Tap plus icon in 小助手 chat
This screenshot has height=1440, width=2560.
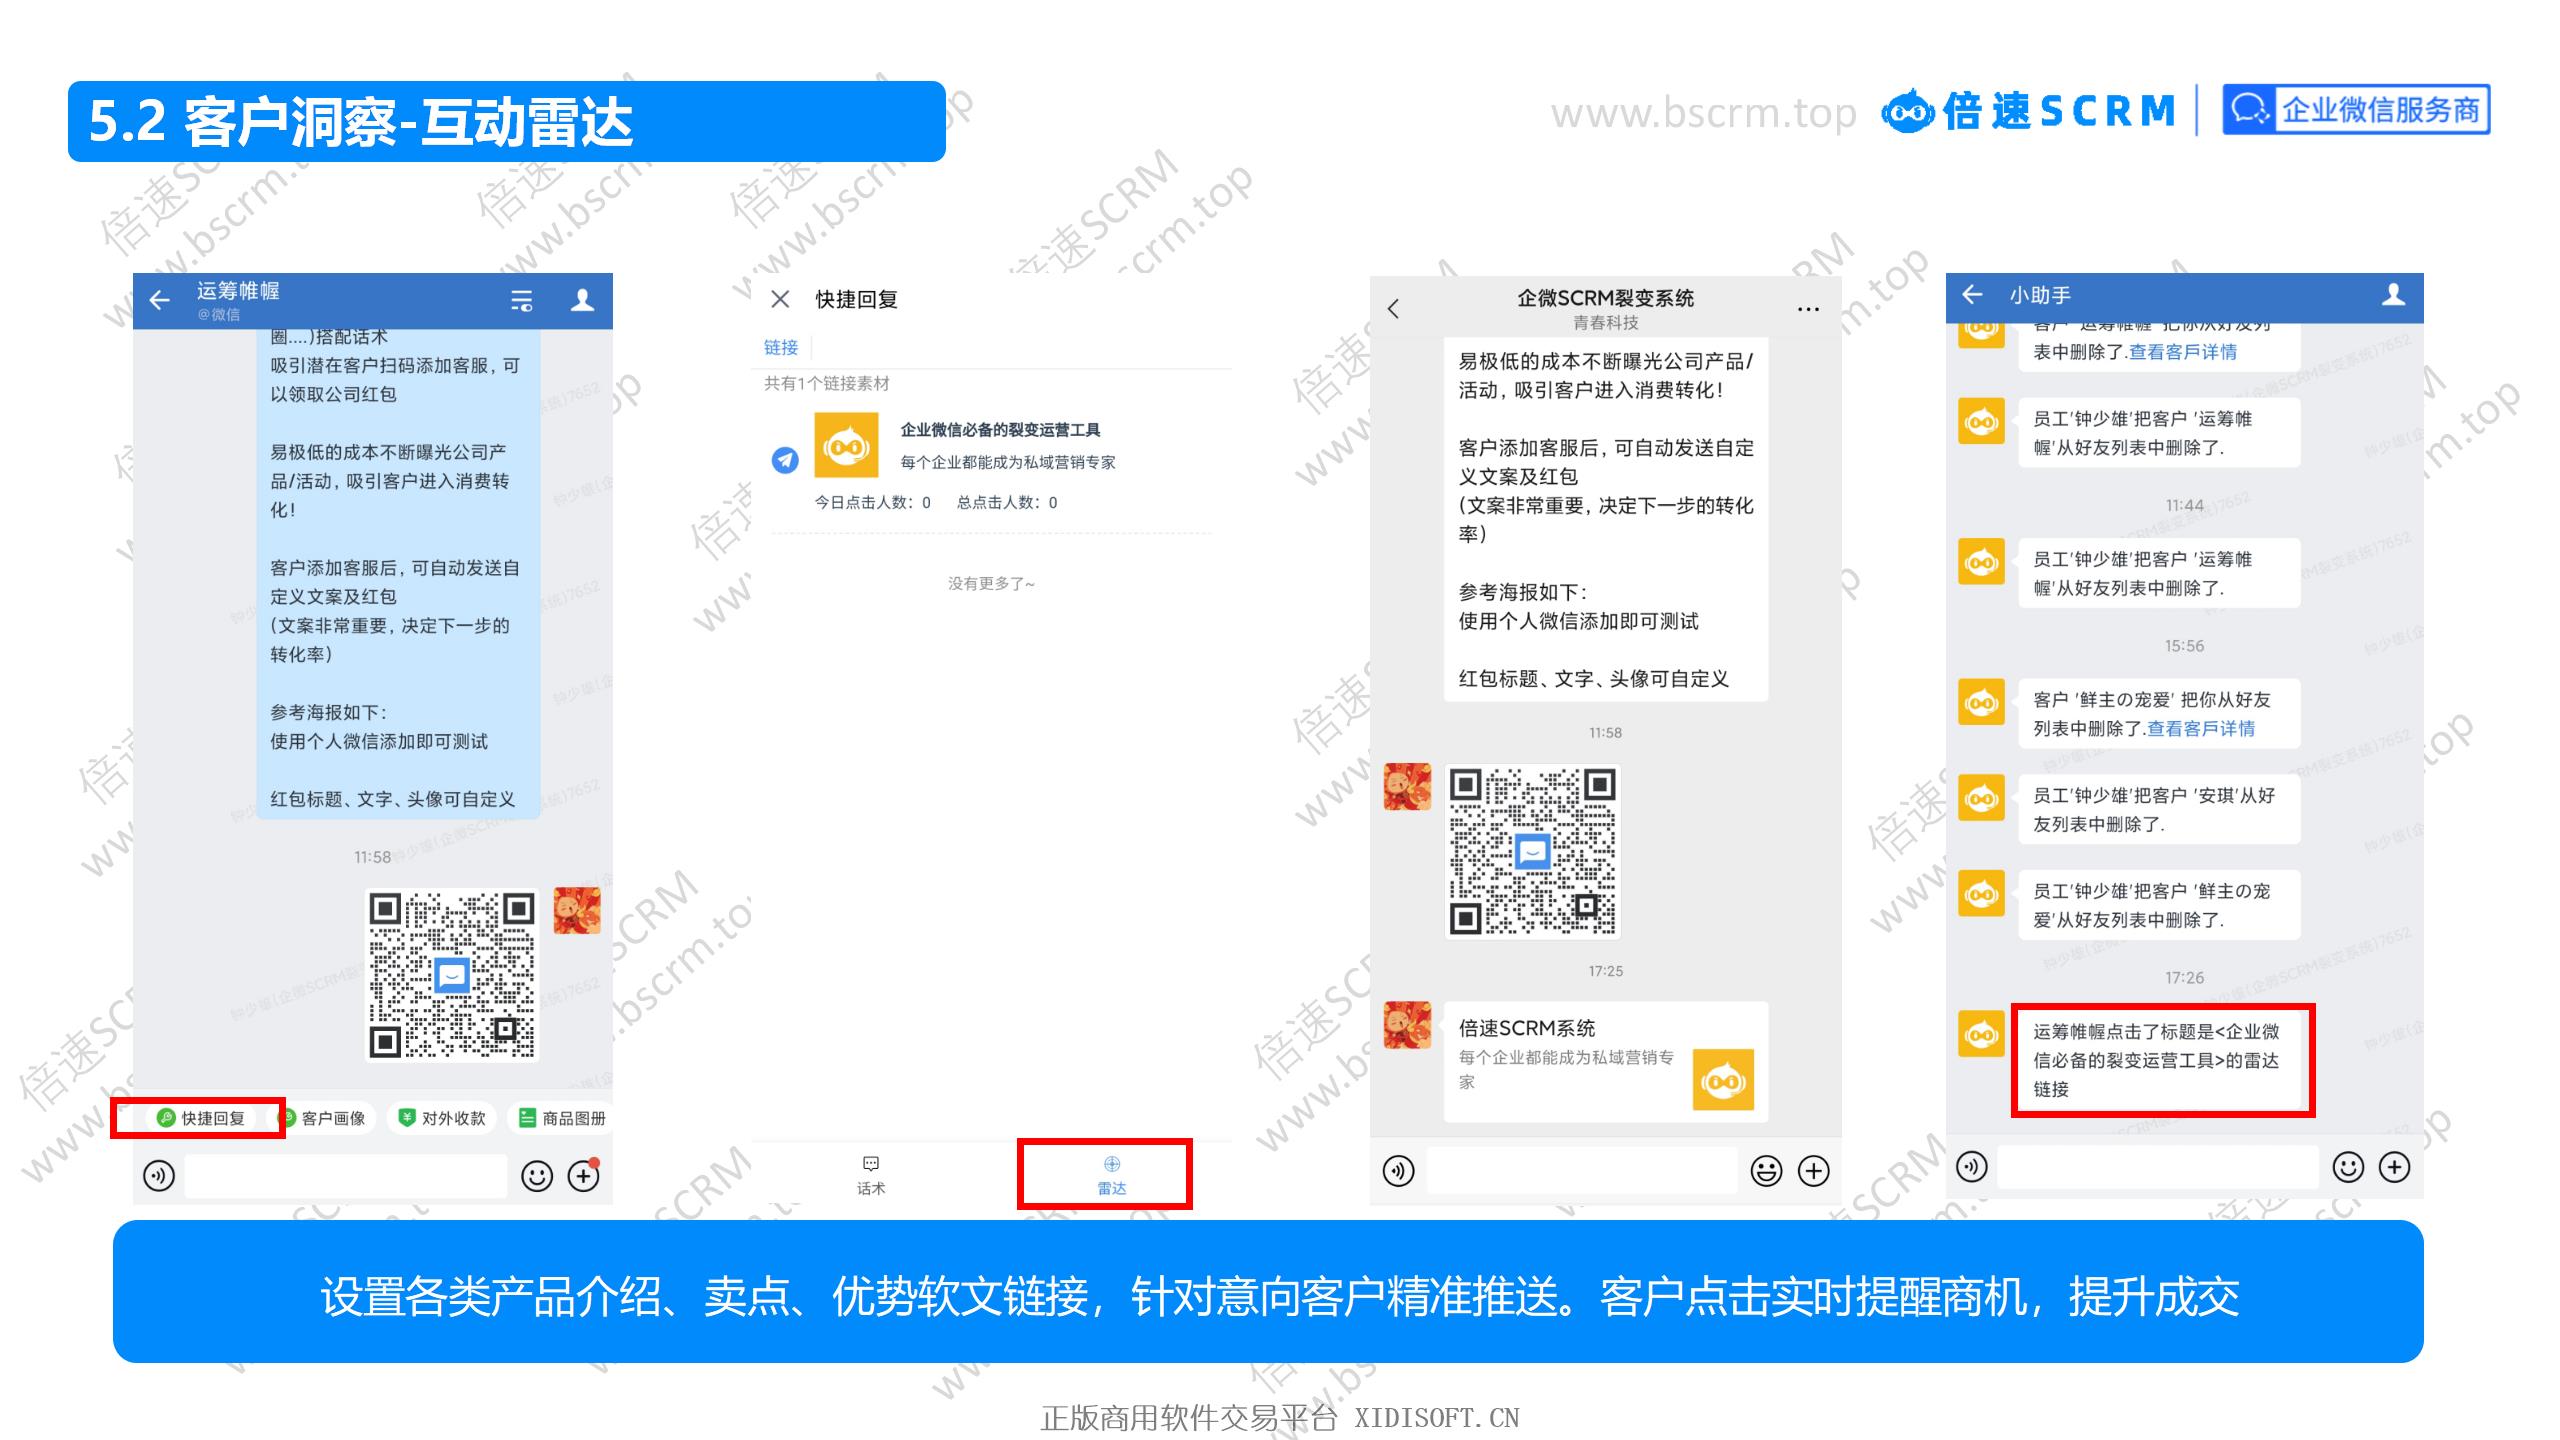point(2394,1166)
